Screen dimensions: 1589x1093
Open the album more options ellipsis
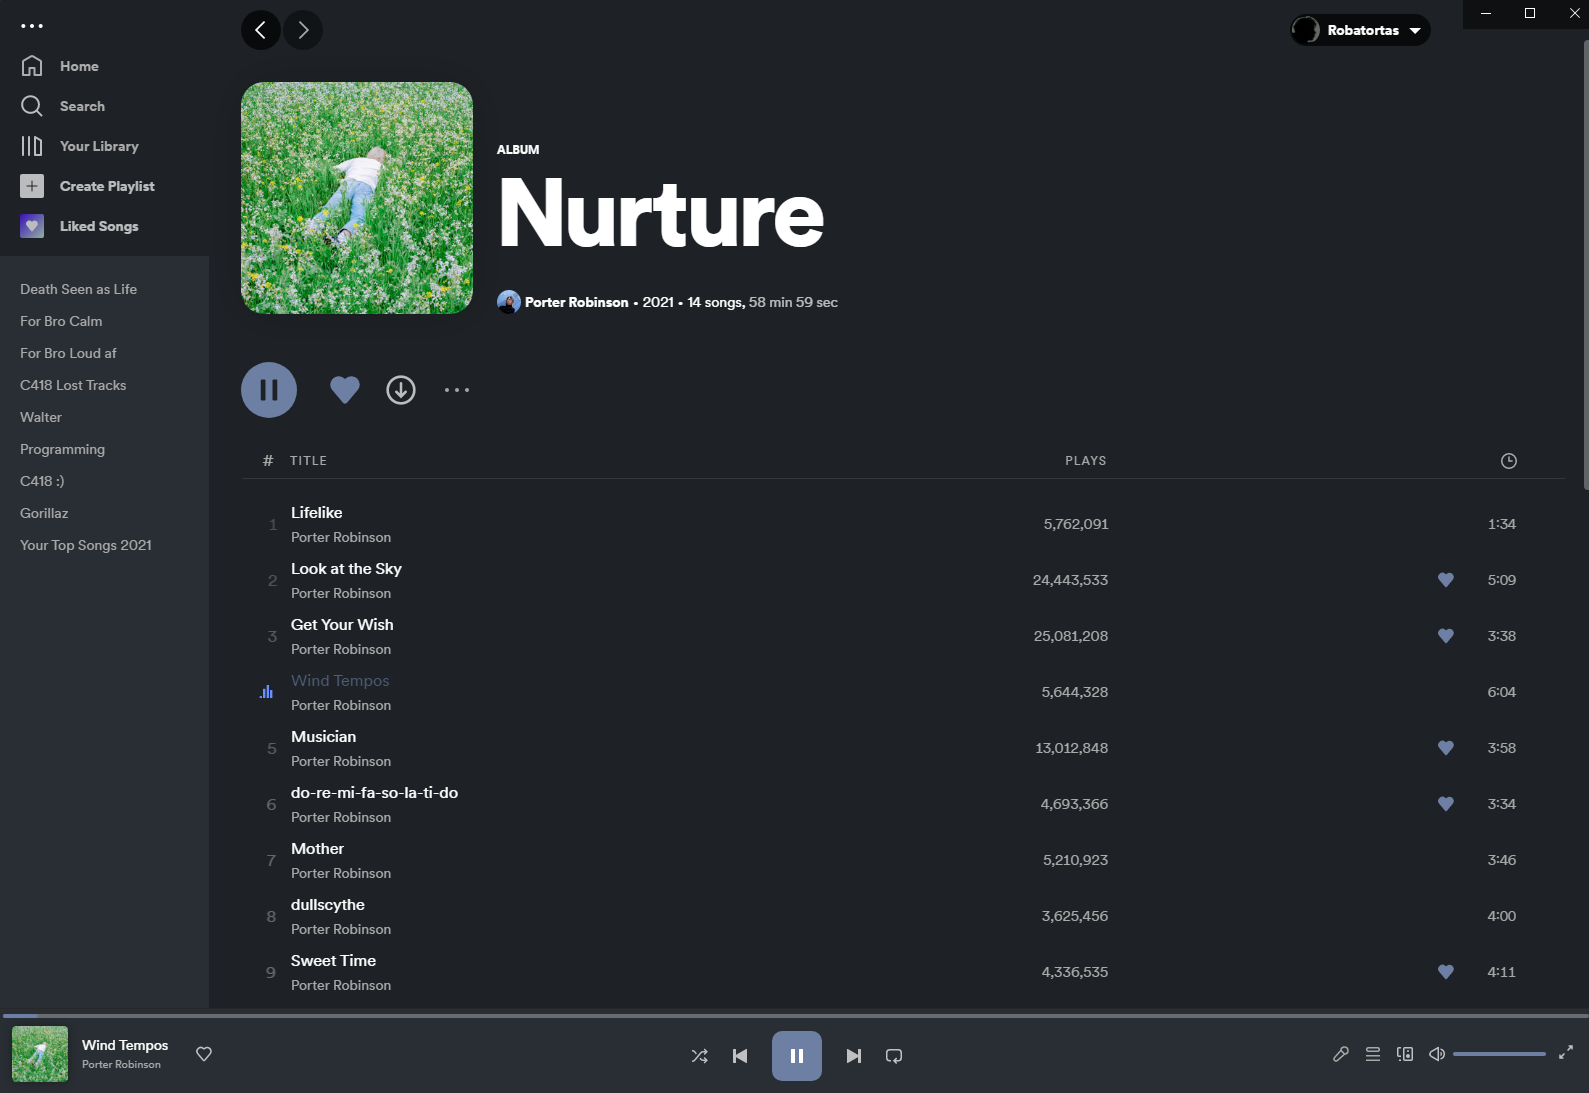[x=457, y=390]
